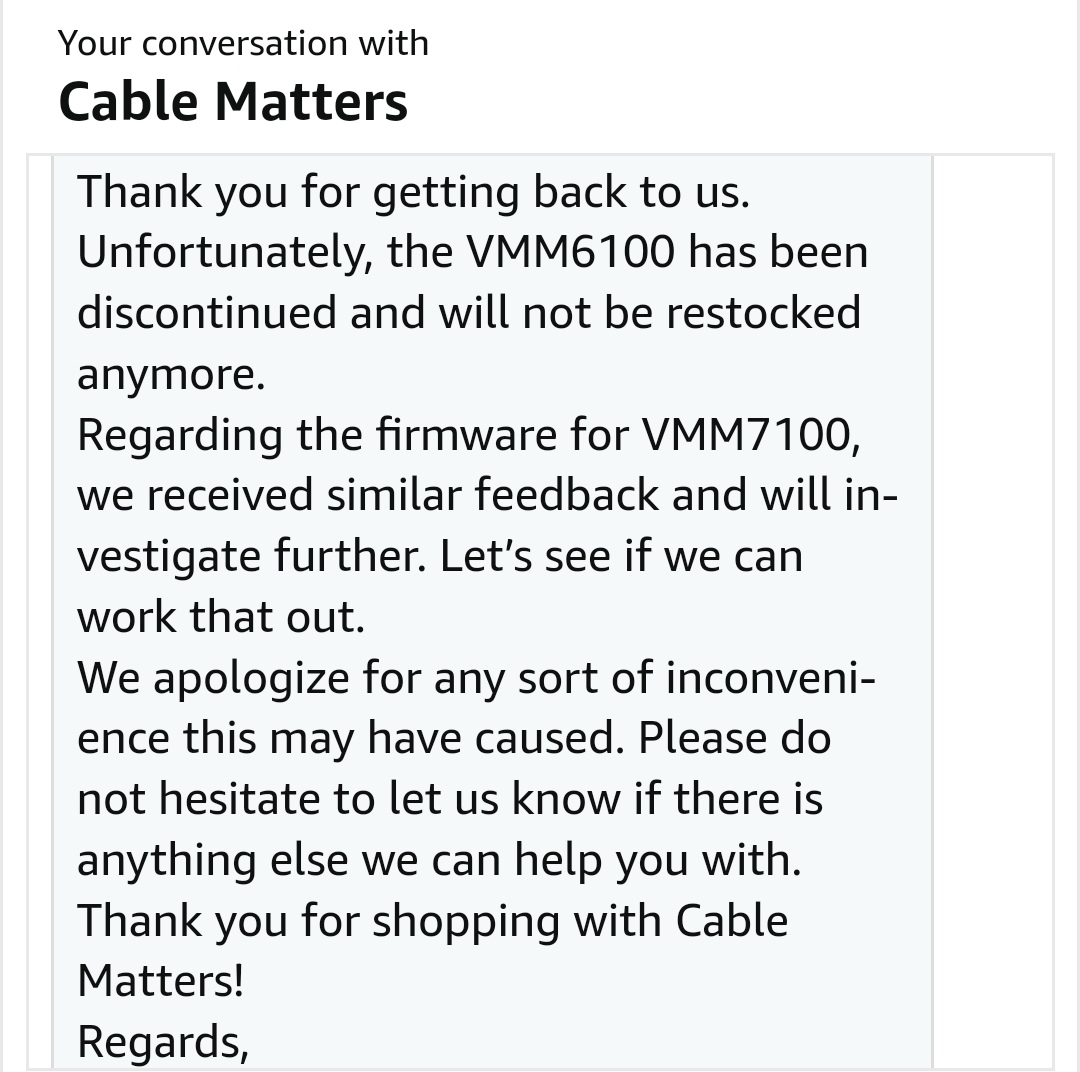Image resolution: width=1080 pixels, height=1072 pixels.
Task: Click 'work that out.' text
Action: 221,616
